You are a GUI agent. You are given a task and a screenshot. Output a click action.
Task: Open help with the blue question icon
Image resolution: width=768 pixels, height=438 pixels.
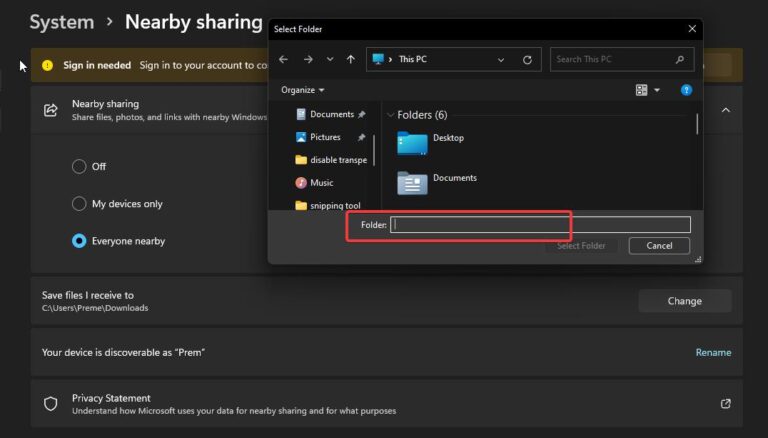[686, 90]
